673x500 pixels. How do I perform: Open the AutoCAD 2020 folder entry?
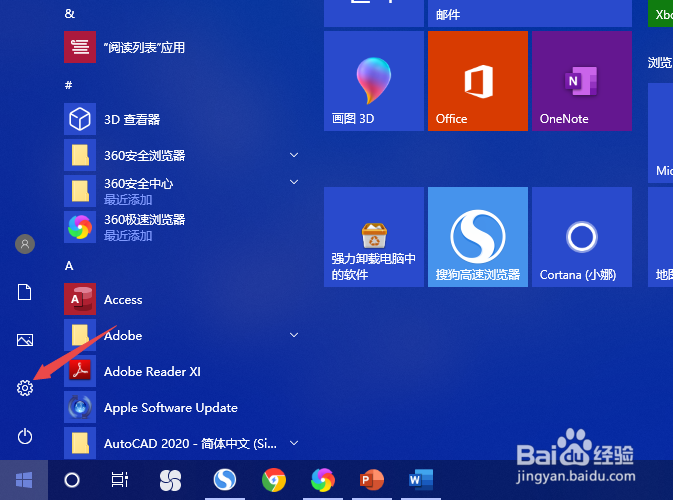coord(181,443)
